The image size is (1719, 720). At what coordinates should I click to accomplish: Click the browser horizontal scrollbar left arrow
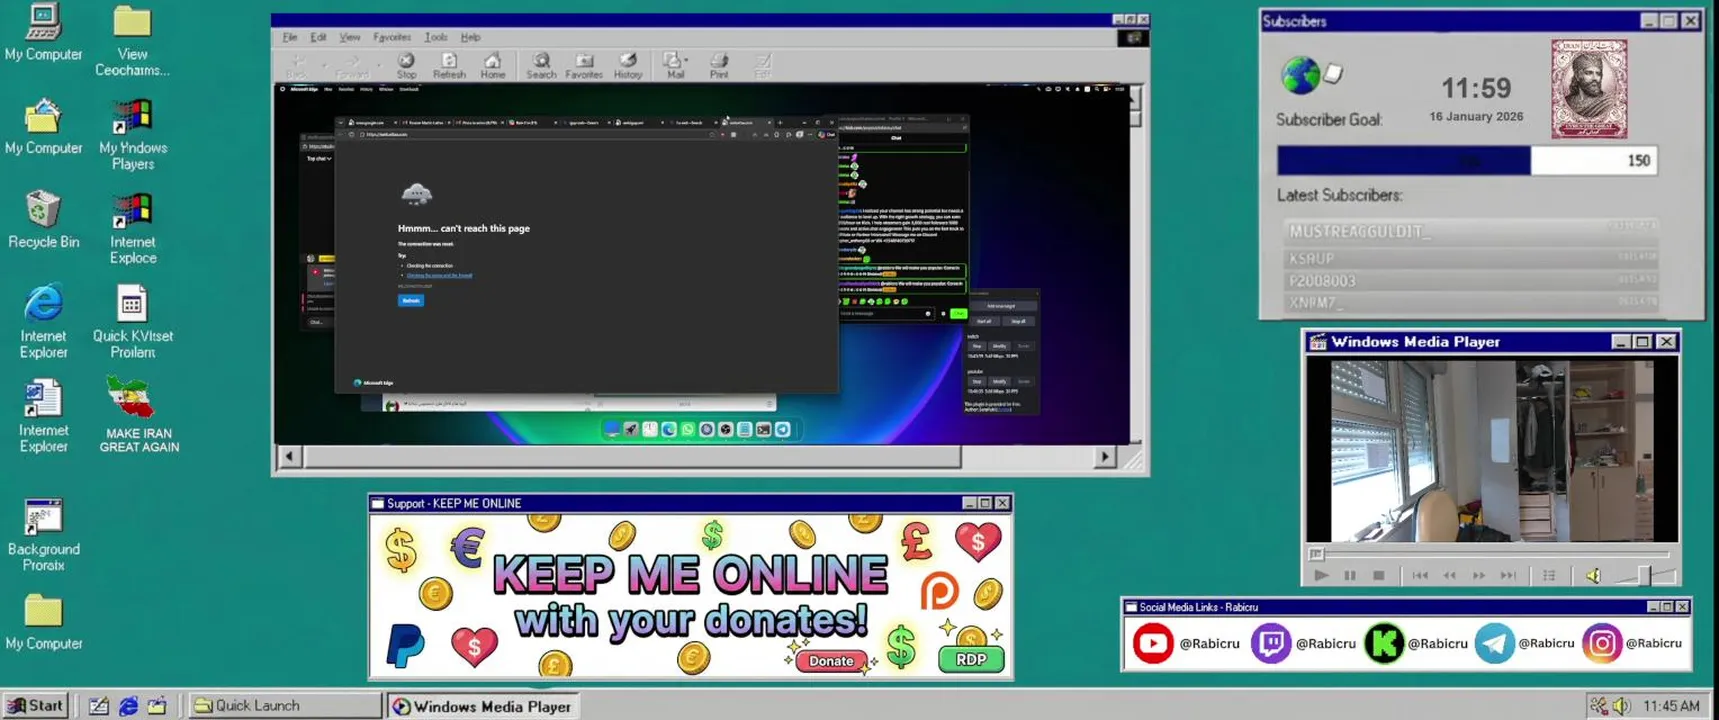point(289,457)
